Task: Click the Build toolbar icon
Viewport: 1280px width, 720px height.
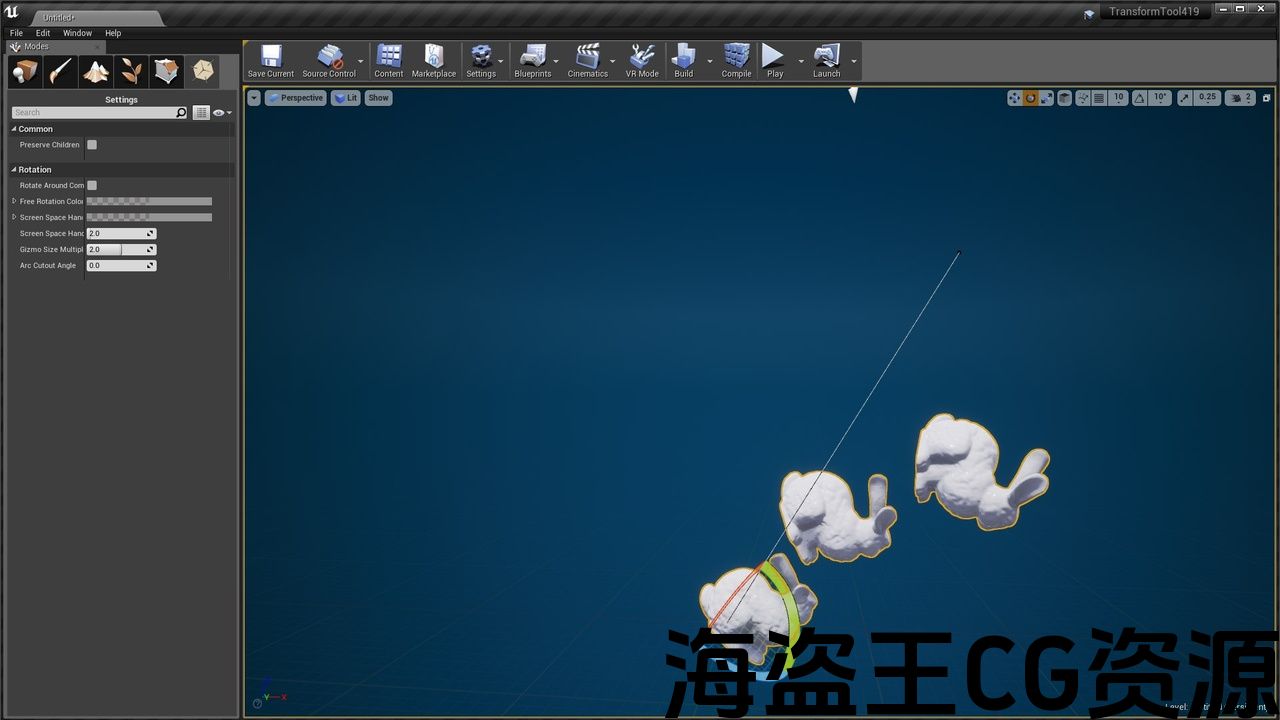Action: tap(684, 61)
